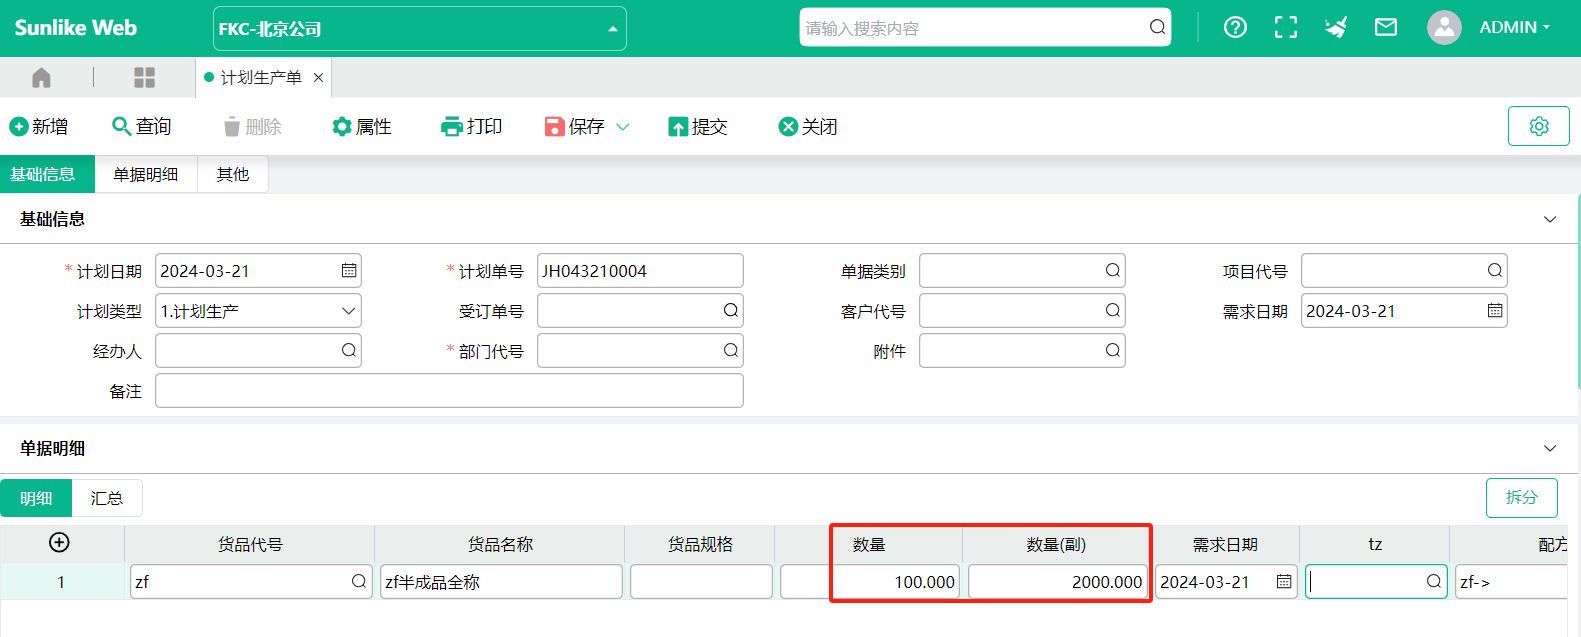Click the clear cache broom icon
This screenshot has width=1581, height=637.
click(x=1335, y=28)
